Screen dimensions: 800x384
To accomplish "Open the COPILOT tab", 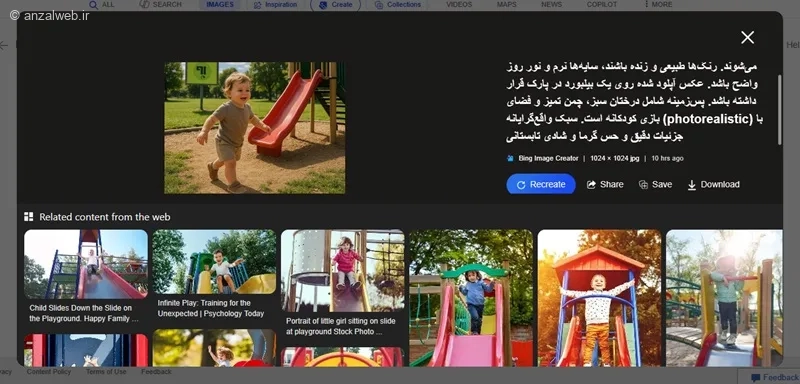I will click(602, 5).
